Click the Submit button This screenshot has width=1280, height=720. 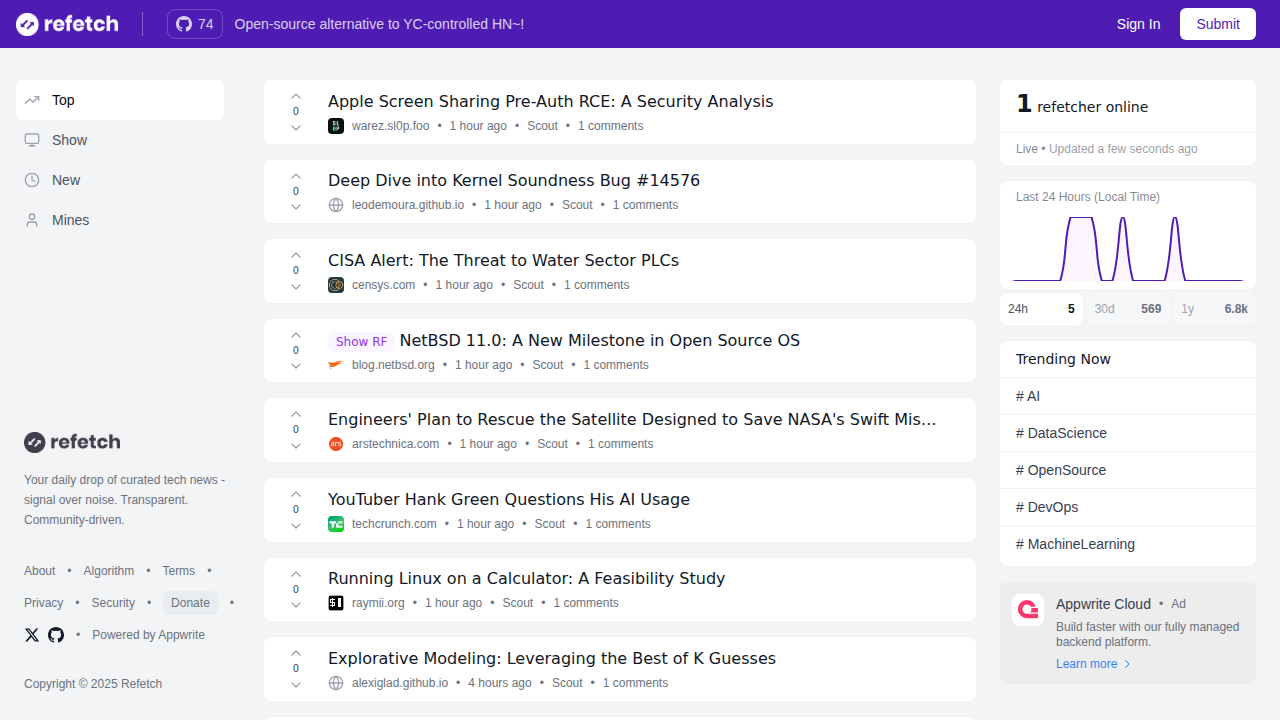[x=1218, y=24]
